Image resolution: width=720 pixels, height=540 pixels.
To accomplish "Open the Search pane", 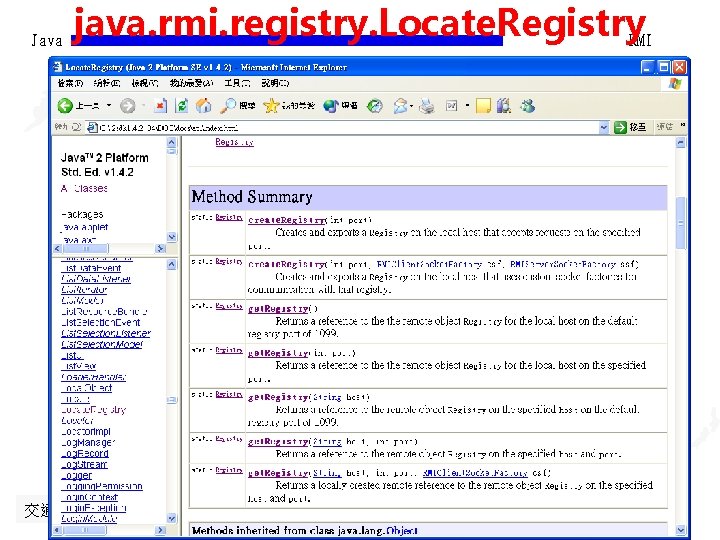I will tap(237, 106).
